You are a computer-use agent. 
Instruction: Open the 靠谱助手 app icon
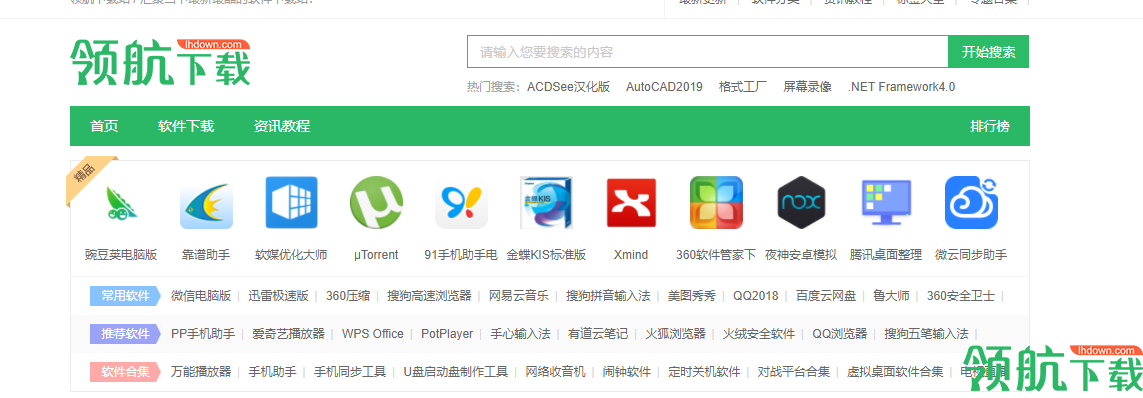click(x=206, y=203)
